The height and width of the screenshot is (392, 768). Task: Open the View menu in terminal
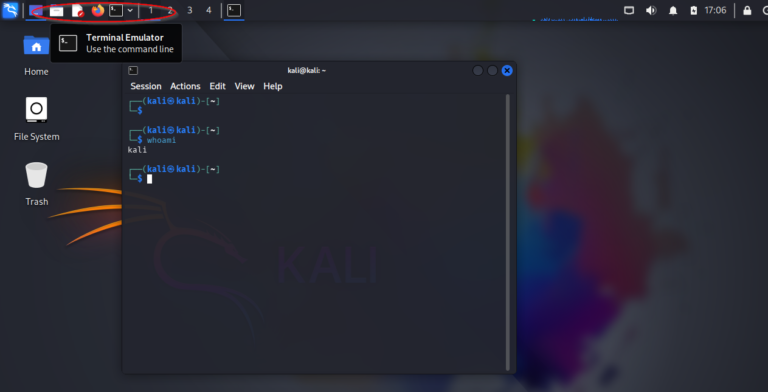[x=244, y=86]
